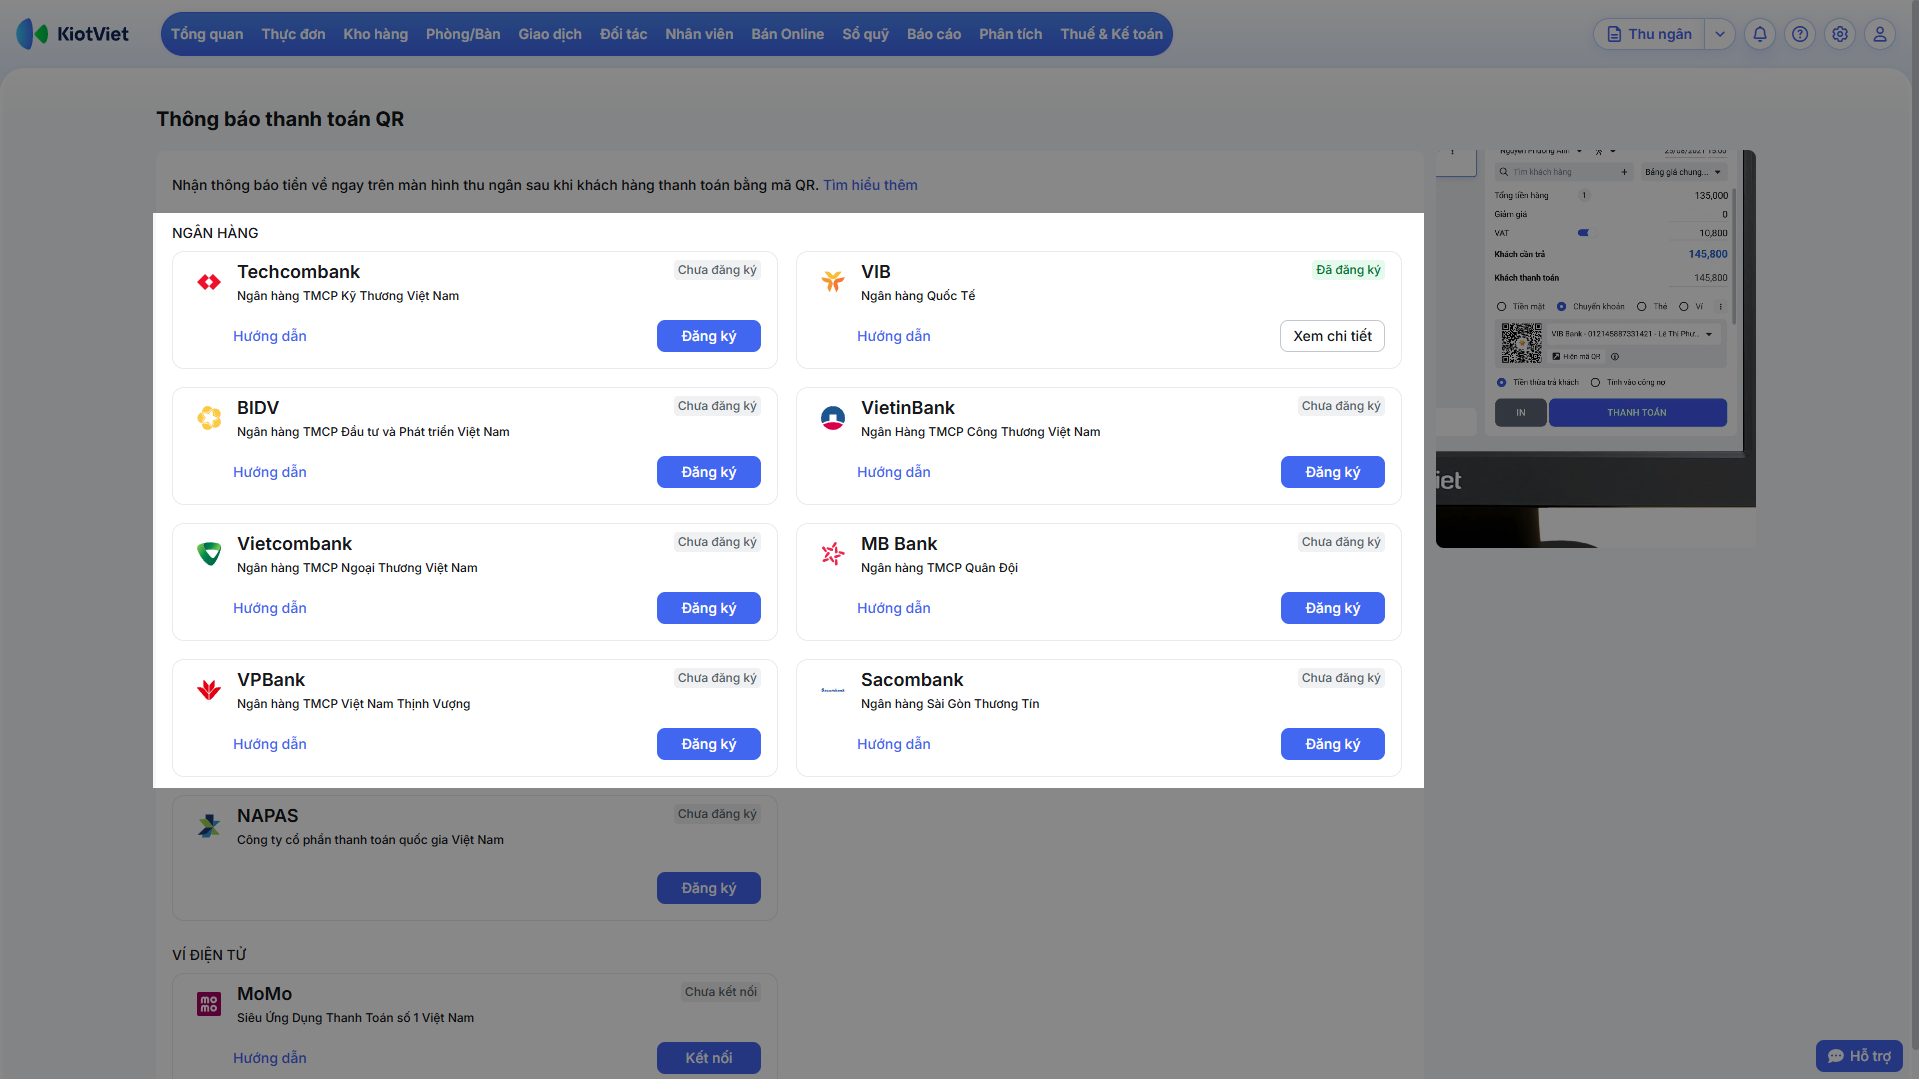
Task: Open the Kho hàng menu
Action: click(375, 34)
